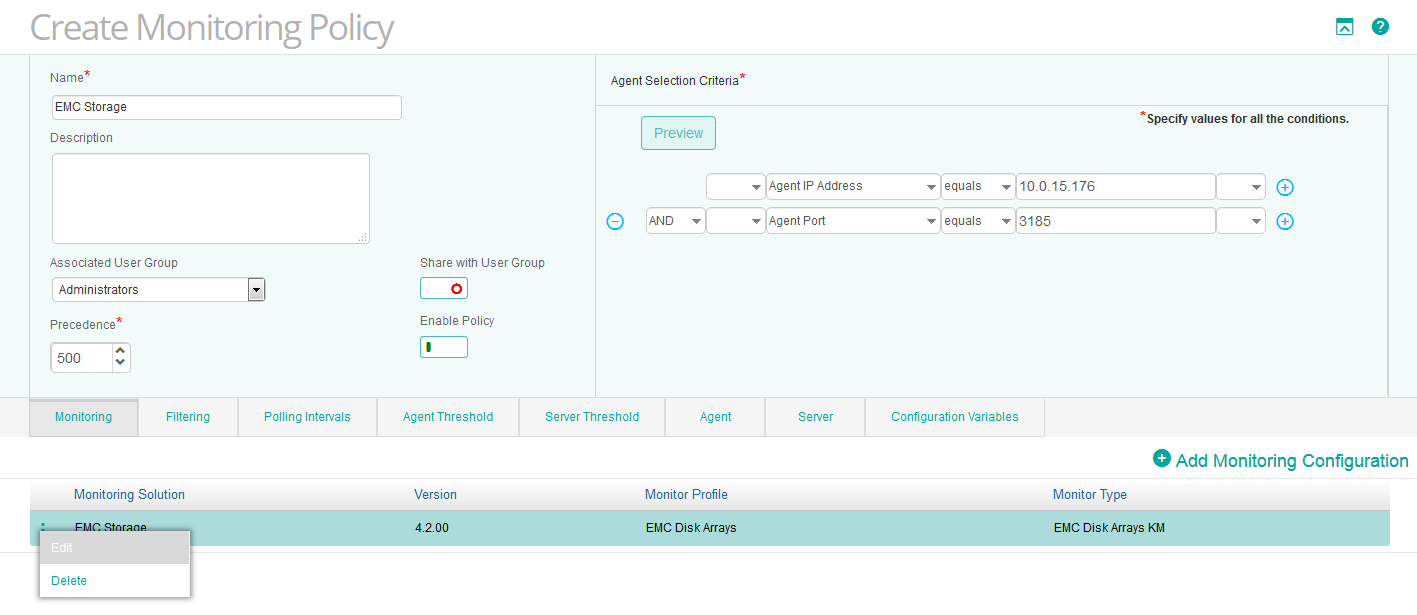Select Delete from the context menu

[69, 580]
